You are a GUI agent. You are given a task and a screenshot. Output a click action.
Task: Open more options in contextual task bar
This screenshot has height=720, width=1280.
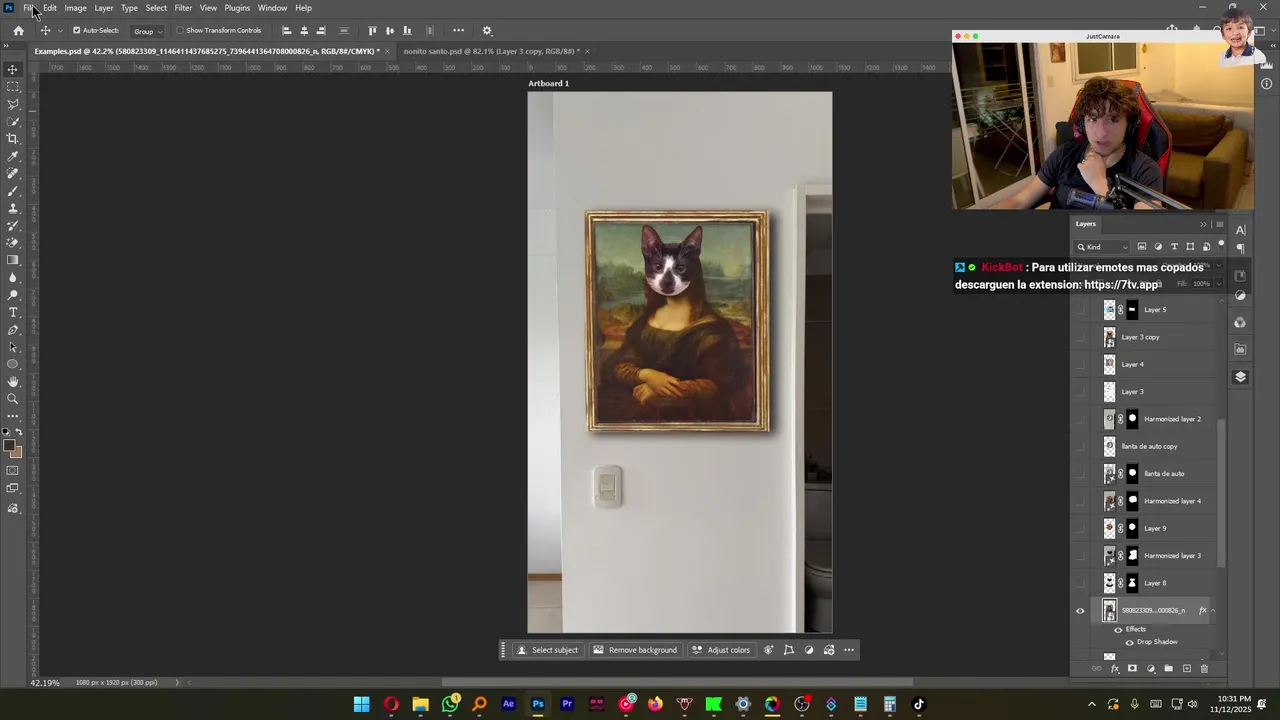coord(849,650)
